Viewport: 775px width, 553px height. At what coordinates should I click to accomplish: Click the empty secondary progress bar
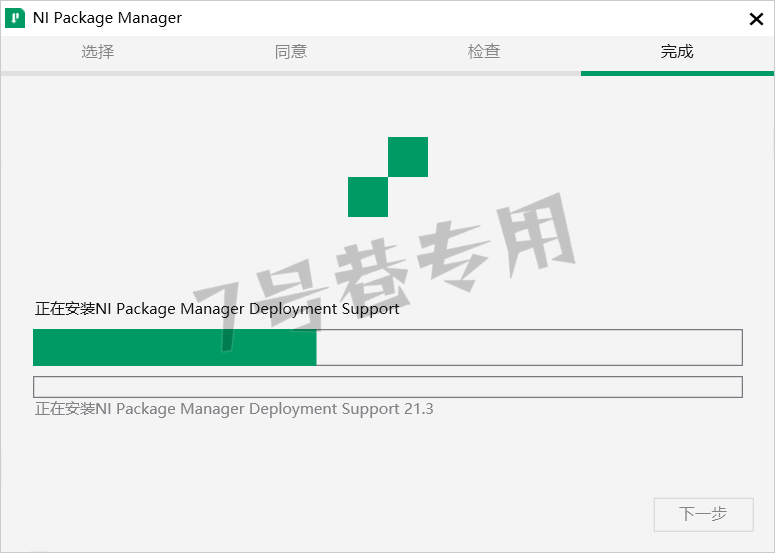coord(388,387)
